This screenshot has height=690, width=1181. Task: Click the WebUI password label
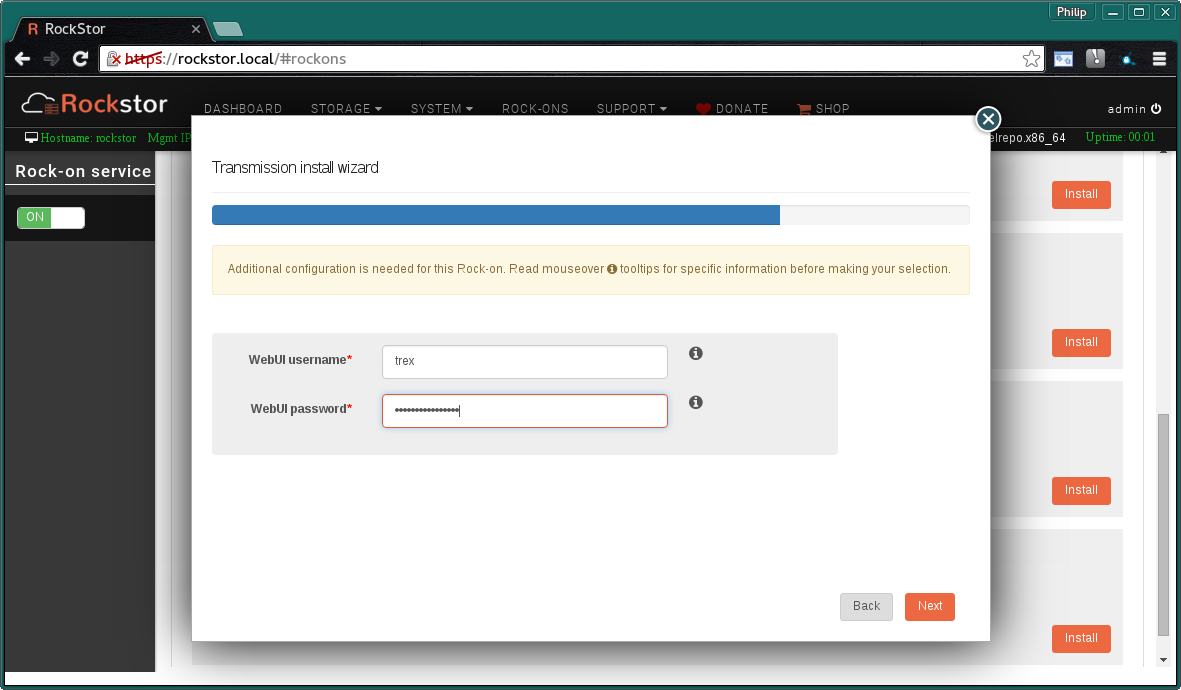coord(301,409)
